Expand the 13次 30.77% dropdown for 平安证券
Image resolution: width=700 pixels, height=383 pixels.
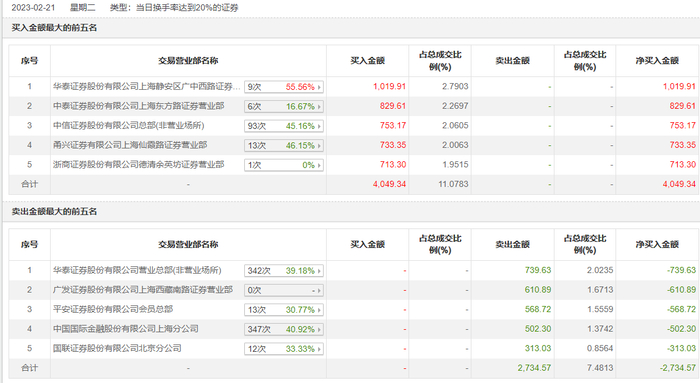[283, 310]
